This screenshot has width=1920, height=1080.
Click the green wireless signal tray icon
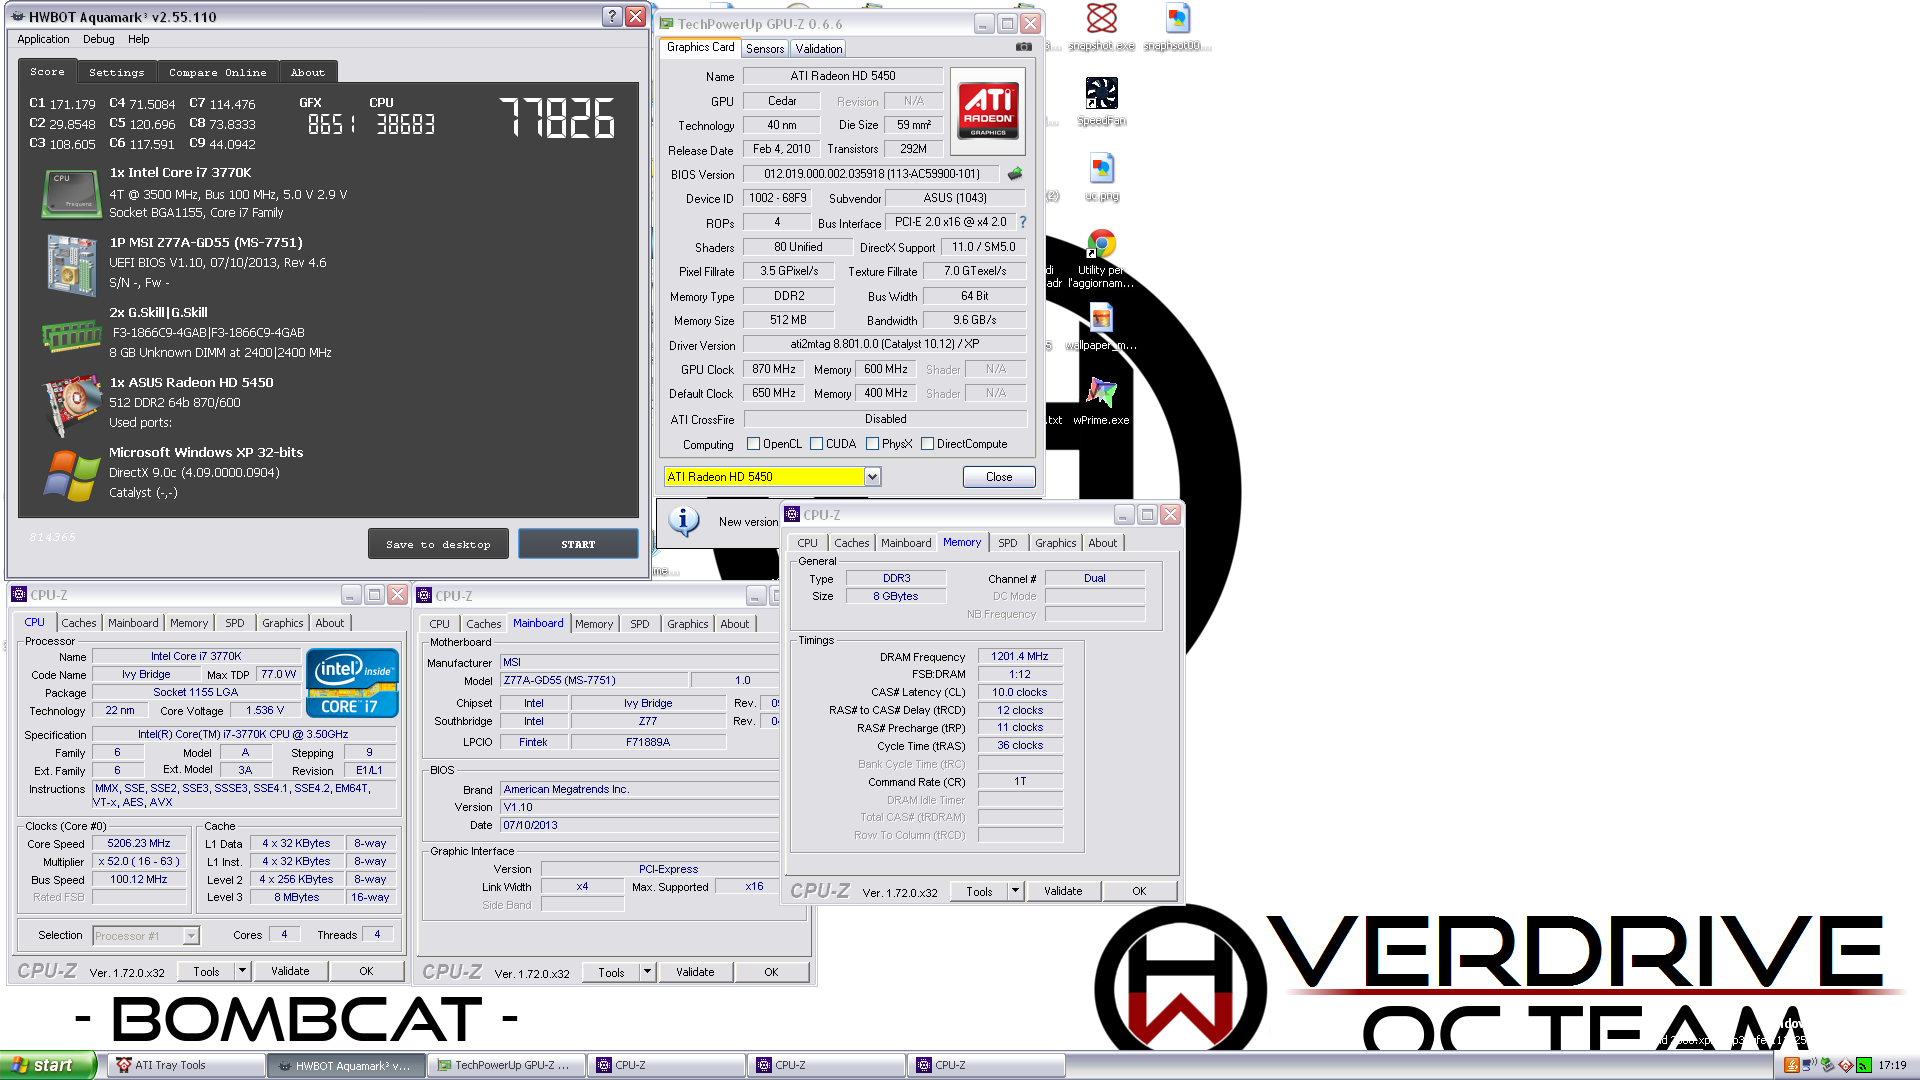(x=1863, y=1065)
